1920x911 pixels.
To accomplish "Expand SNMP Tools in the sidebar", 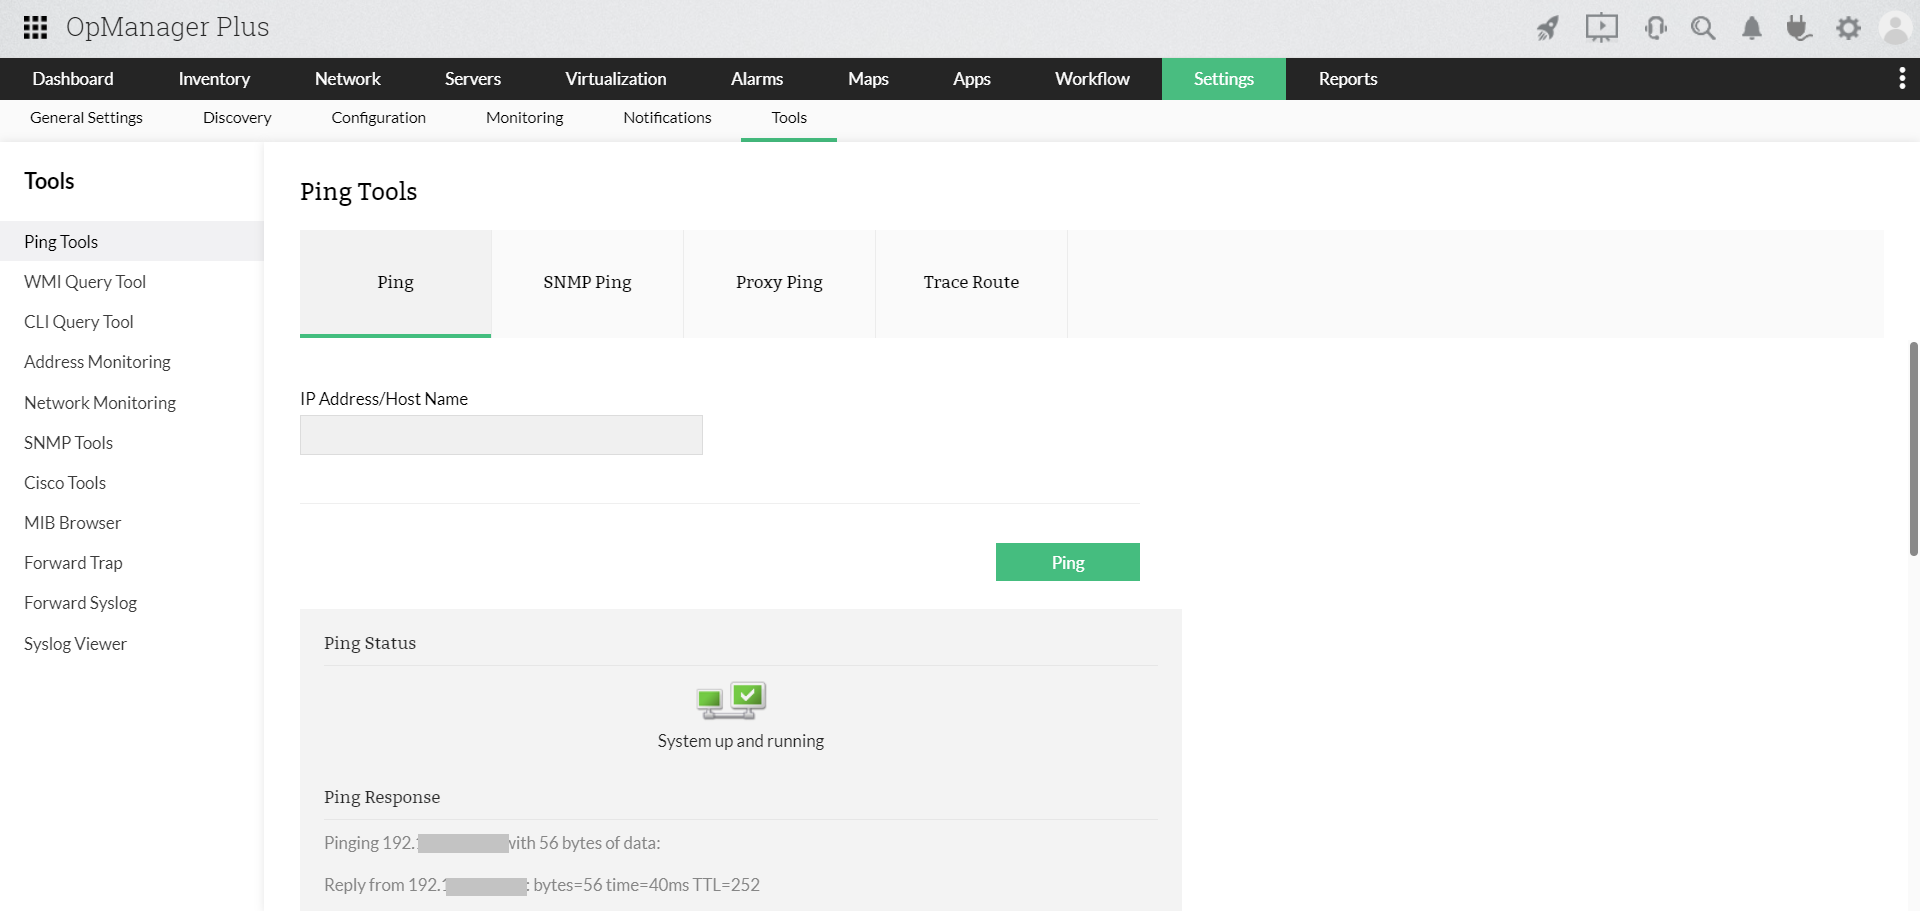I will pos(68,442).
